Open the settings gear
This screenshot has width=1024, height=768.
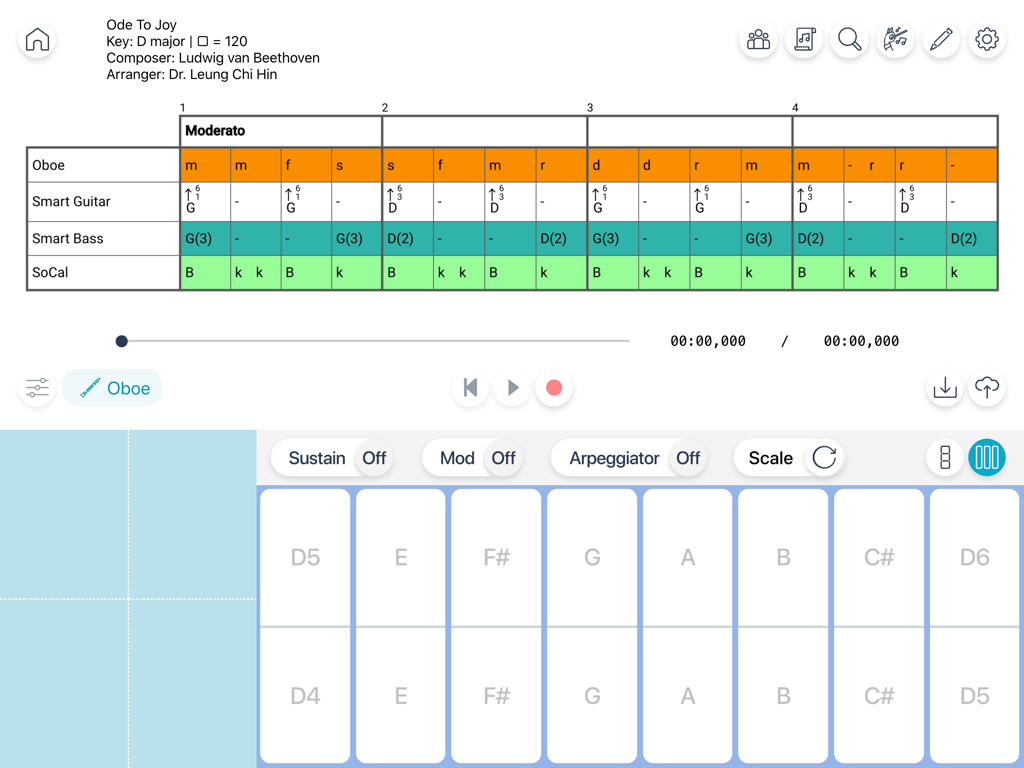(987, 40)
